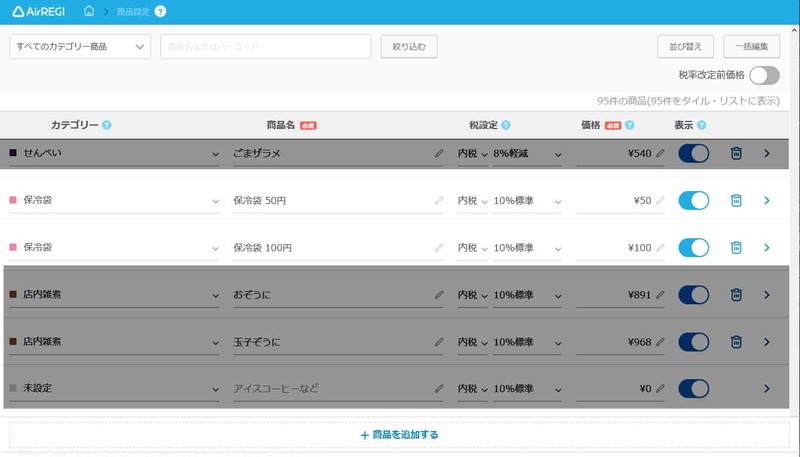Click the AirREGI logo

38,11
